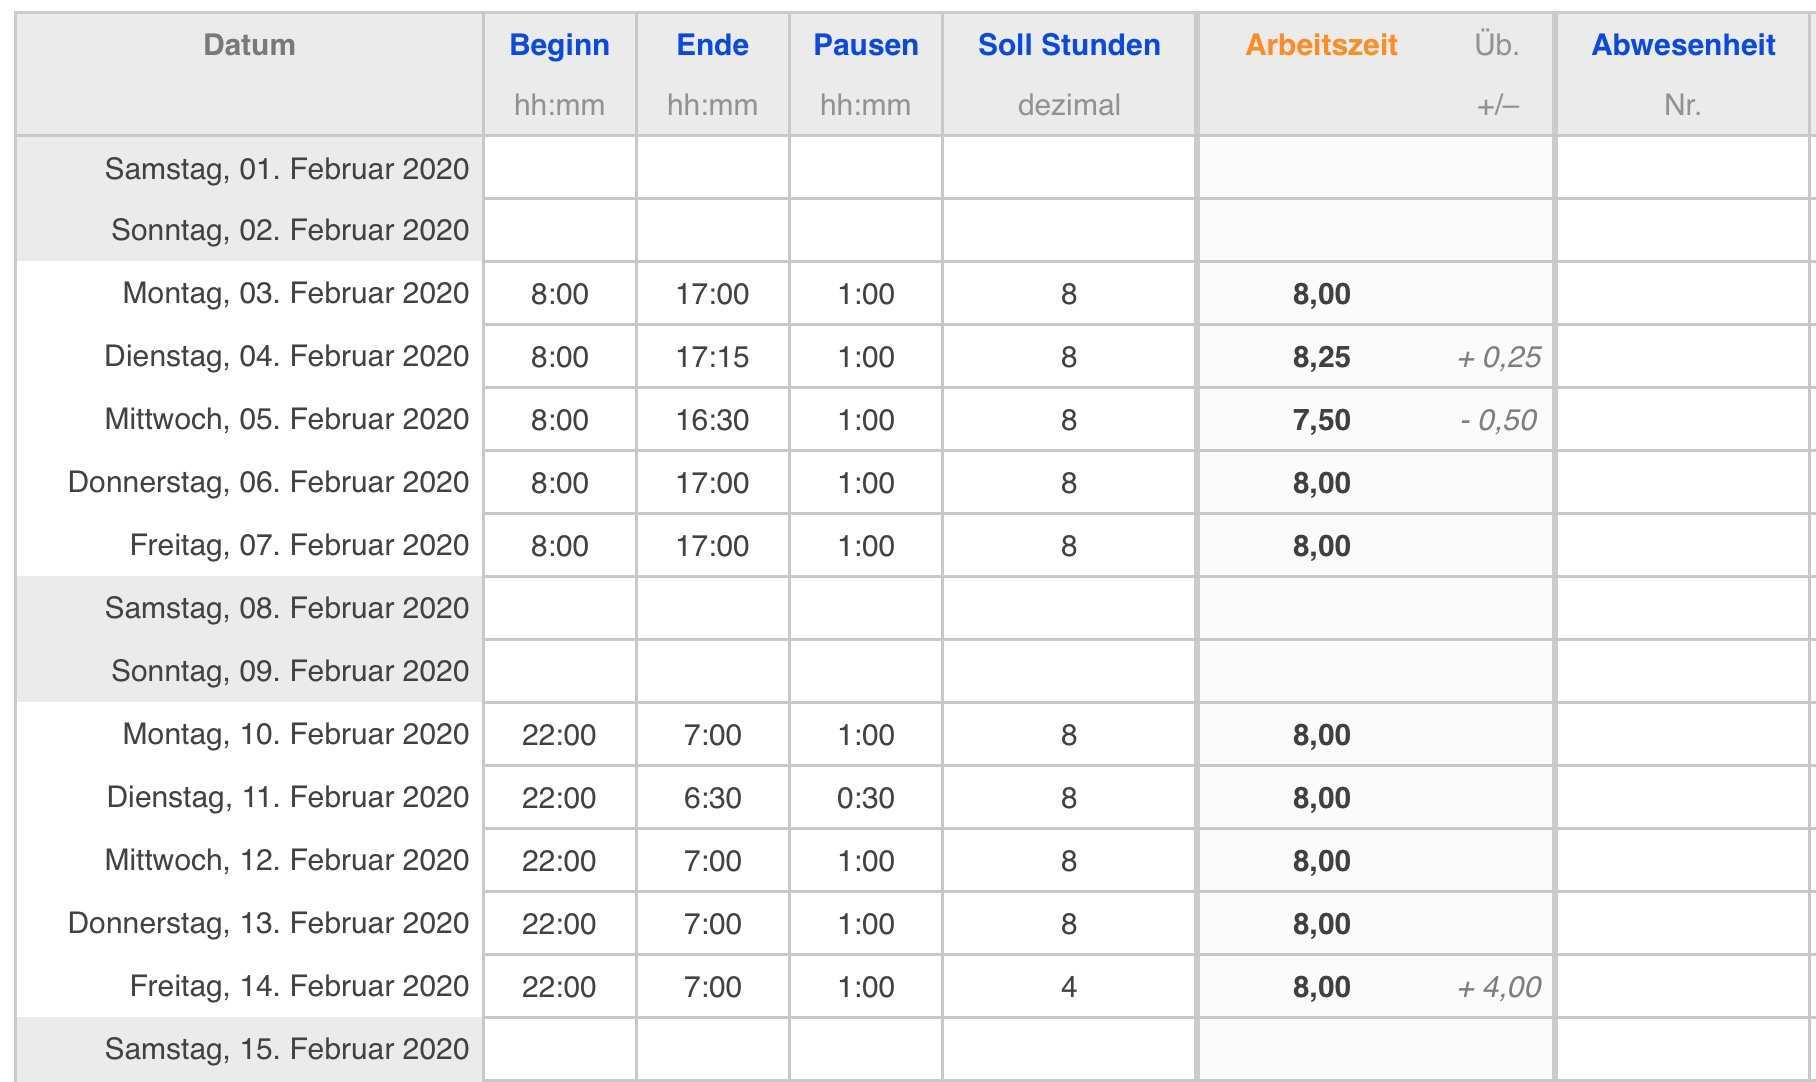The width and height of the screenshot is (1816, 1082).
Task: Open the Soll Stunden column header
Action: [1068, 45]
